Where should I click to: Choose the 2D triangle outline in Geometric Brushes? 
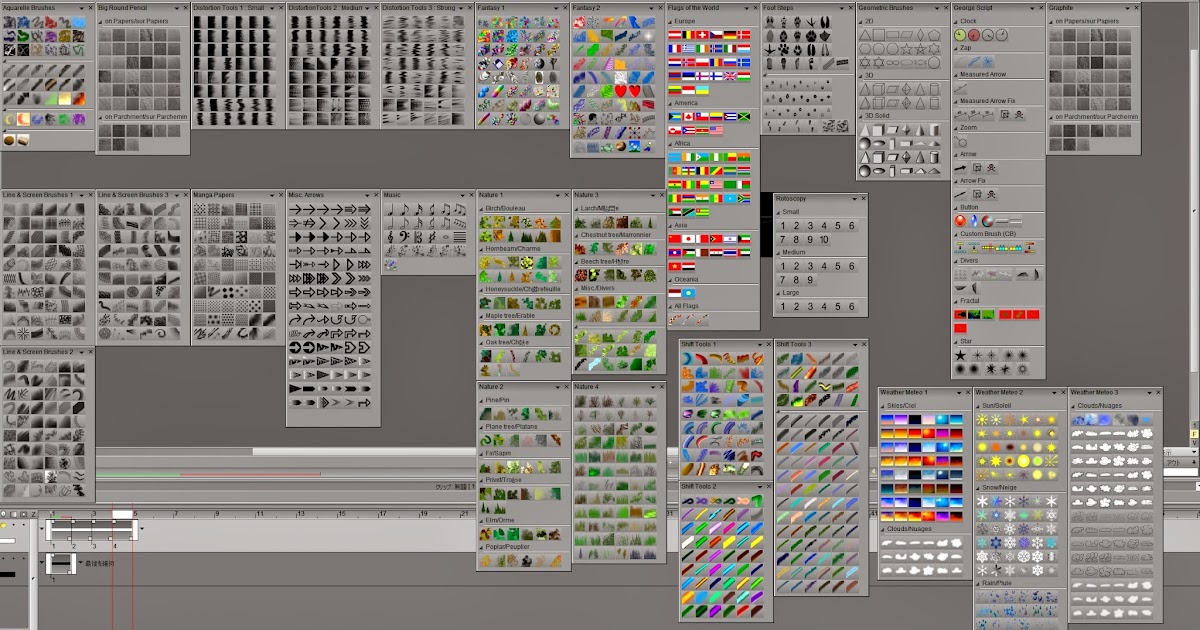865,35
